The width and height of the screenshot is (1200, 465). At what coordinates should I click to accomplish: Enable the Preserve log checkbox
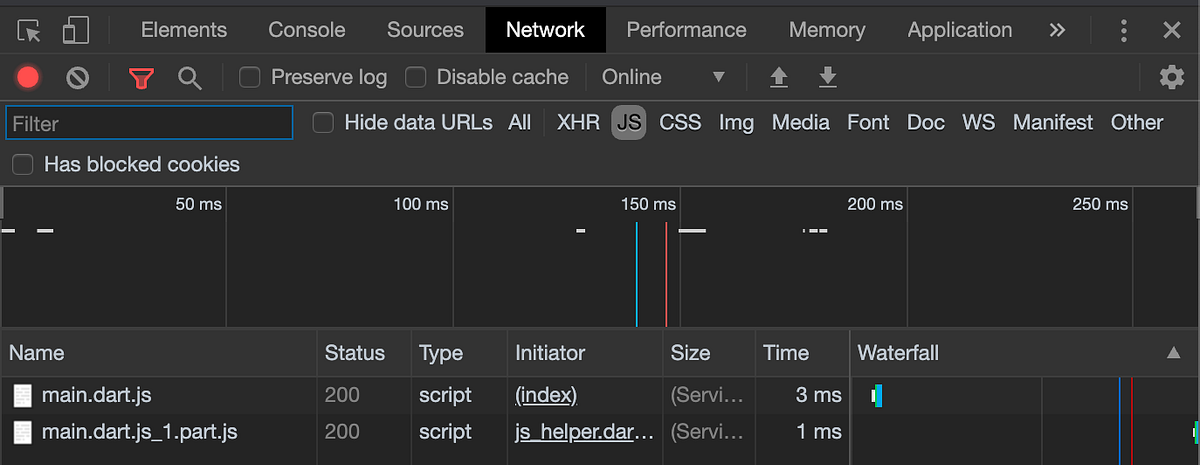[x=250, y=77]
